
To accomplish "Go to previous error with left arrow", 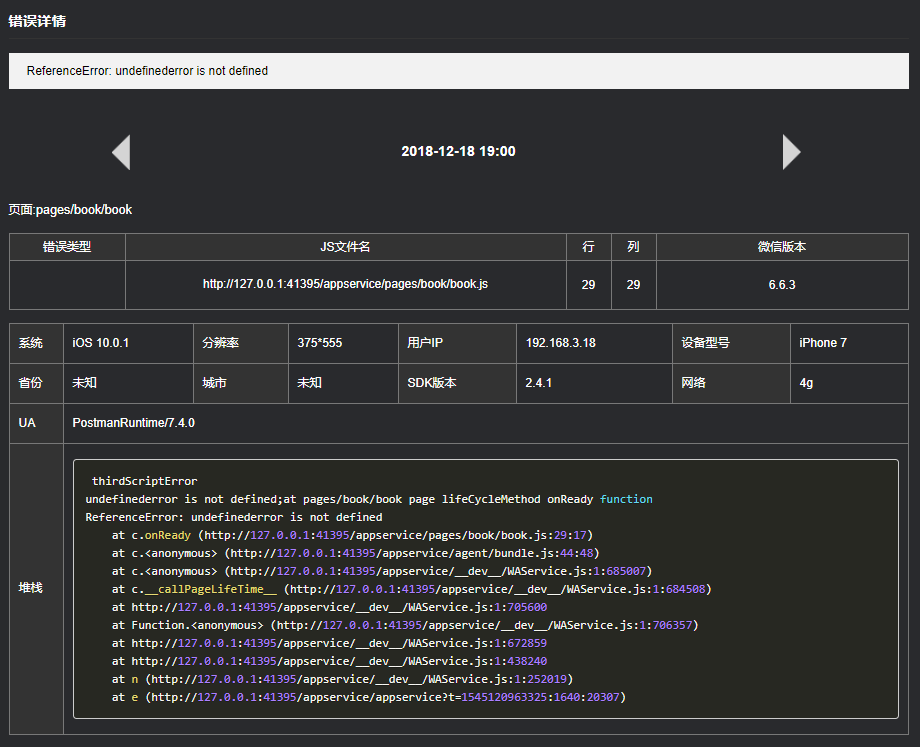I will click(121, 152).
